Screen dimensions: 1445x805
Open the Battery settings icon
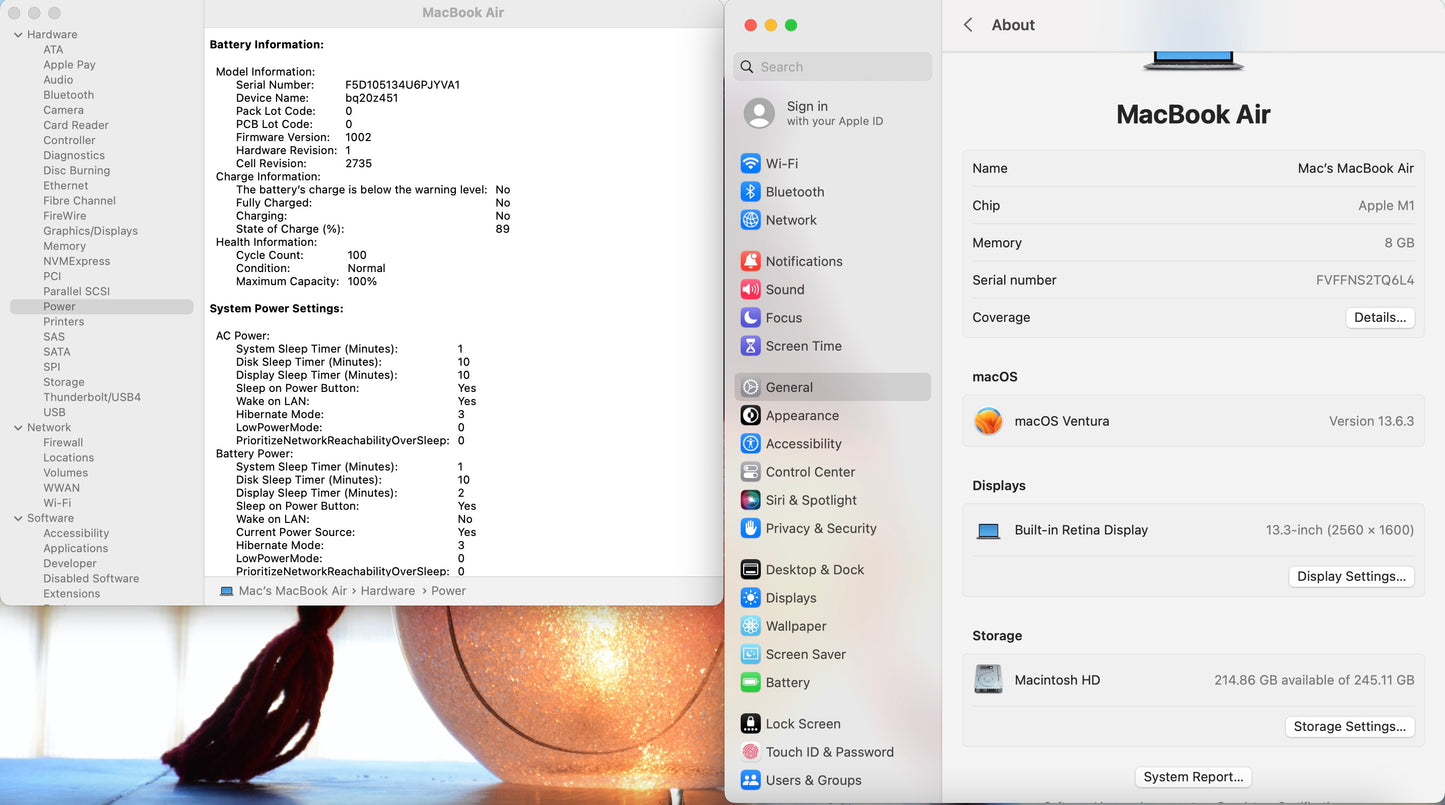750,683
